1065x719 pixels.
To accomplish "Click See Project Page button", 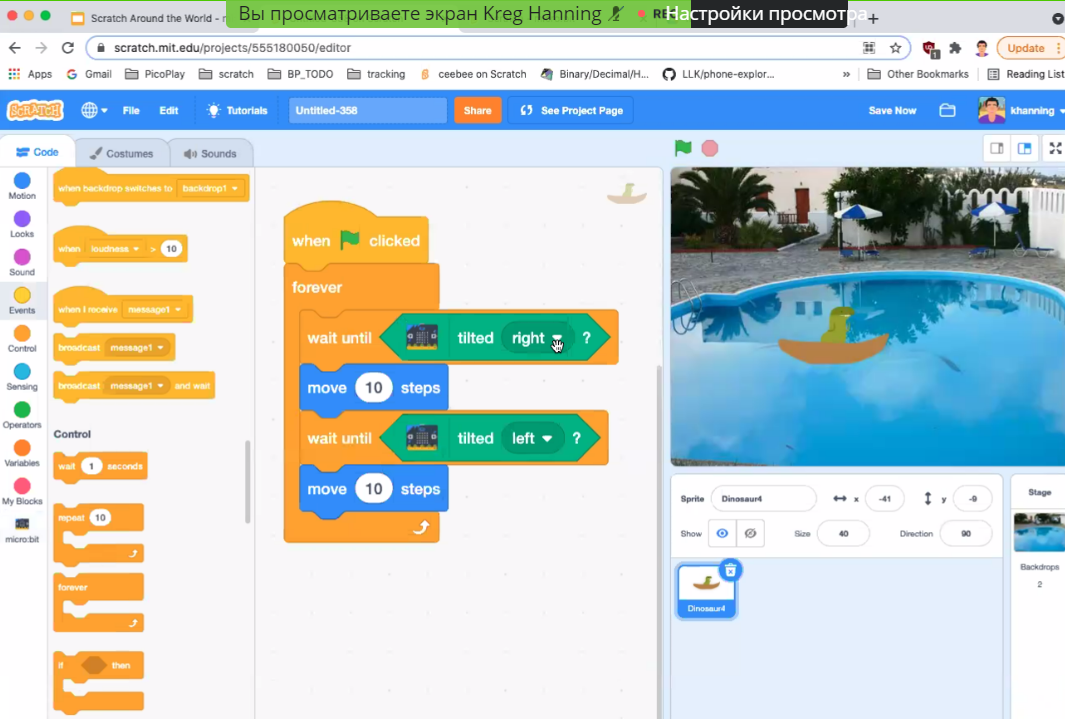I will 571,110.
